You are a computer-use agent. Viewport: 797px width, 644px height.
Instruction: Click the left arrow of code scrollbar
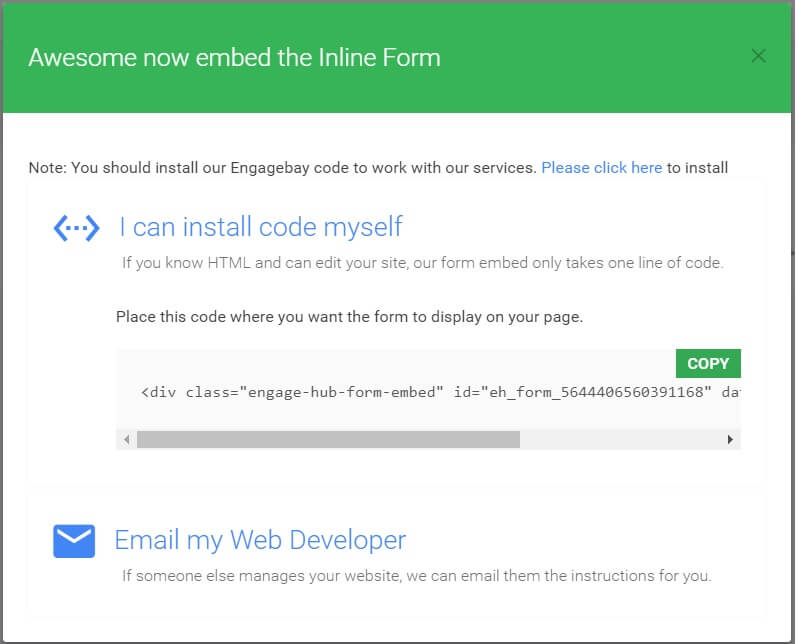tap(127, 439)
